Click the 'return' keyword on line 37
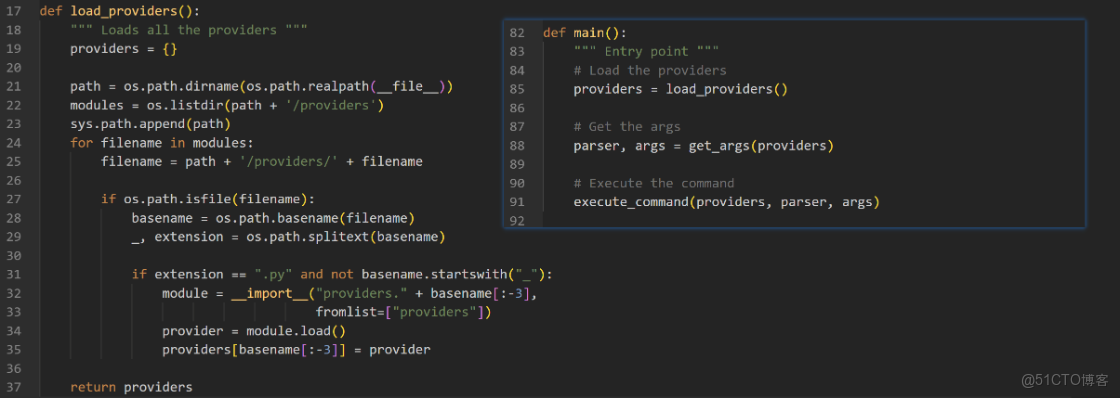Viewport: 1120px width, 398px height. [x=93, y=387]
